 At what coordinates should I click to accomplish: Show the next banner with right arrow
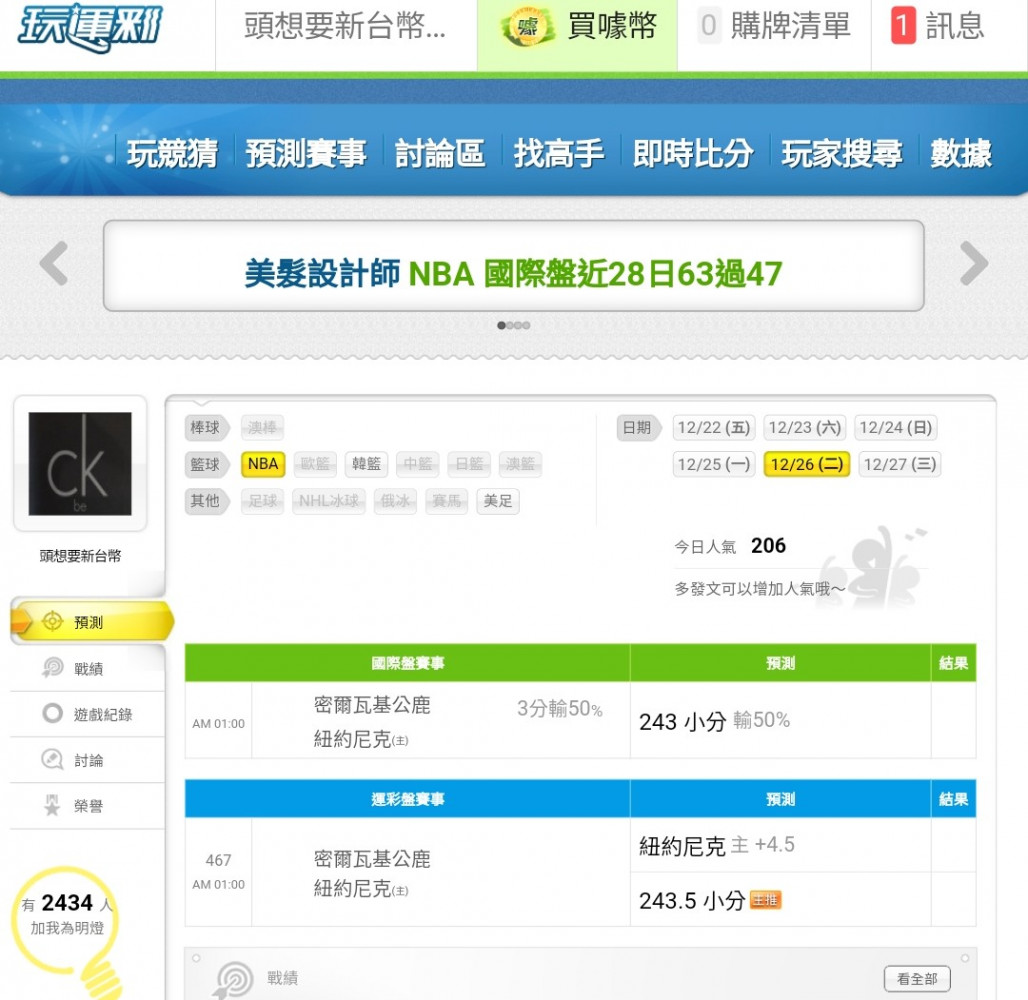point(974,263)
